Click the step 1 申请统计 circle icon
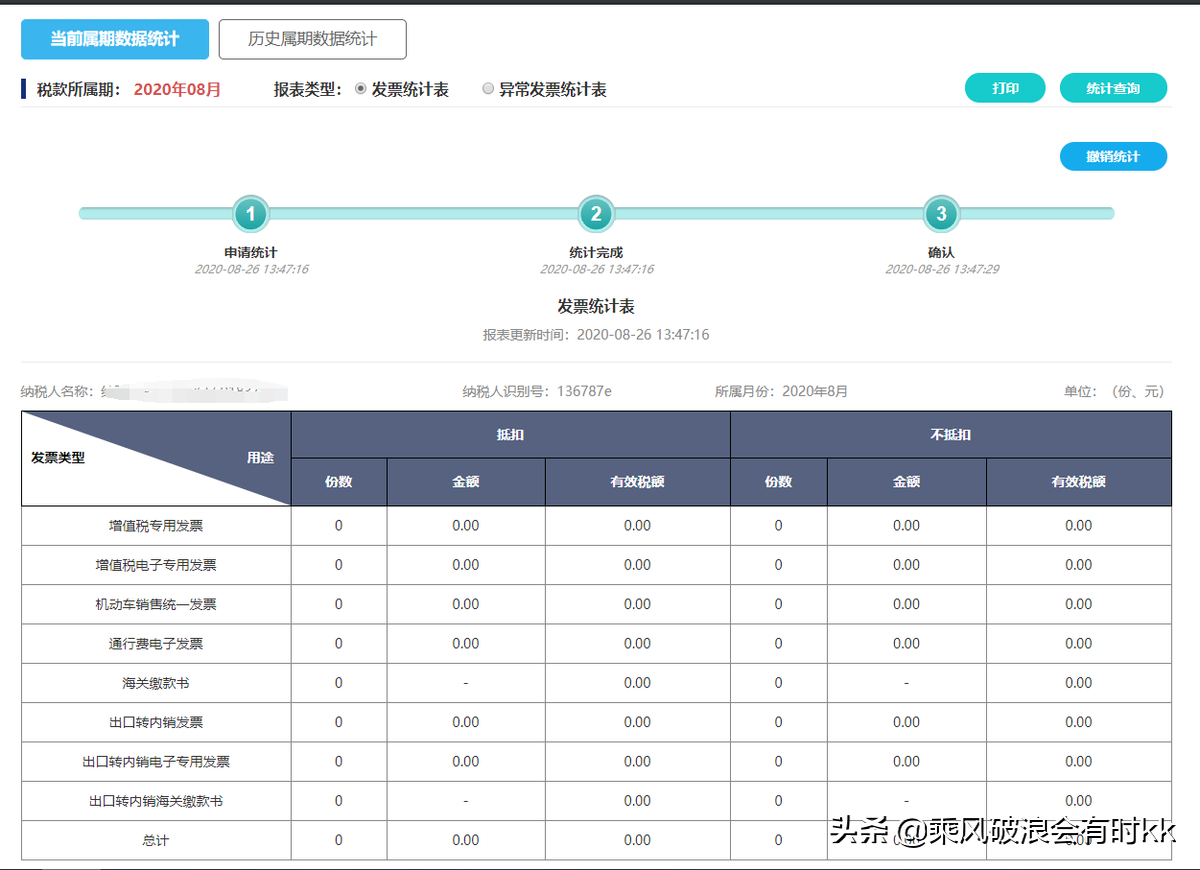 [x=250, y=213]
